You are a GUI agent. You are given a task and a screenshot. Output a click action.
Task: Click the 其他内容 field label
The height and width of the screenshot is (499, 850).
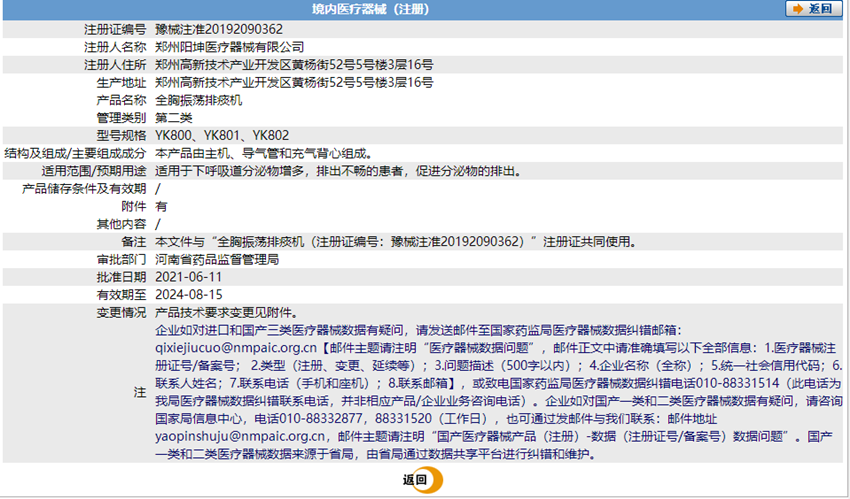pyautogui.click(x=121, y=224)
